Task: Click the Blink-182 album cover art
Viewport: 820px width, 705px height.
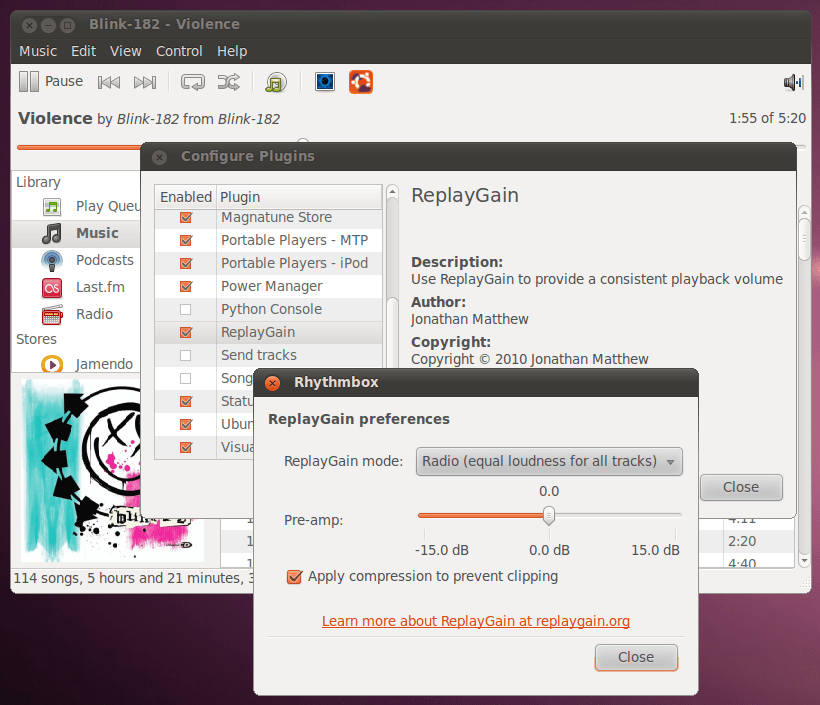Action: 81,471
